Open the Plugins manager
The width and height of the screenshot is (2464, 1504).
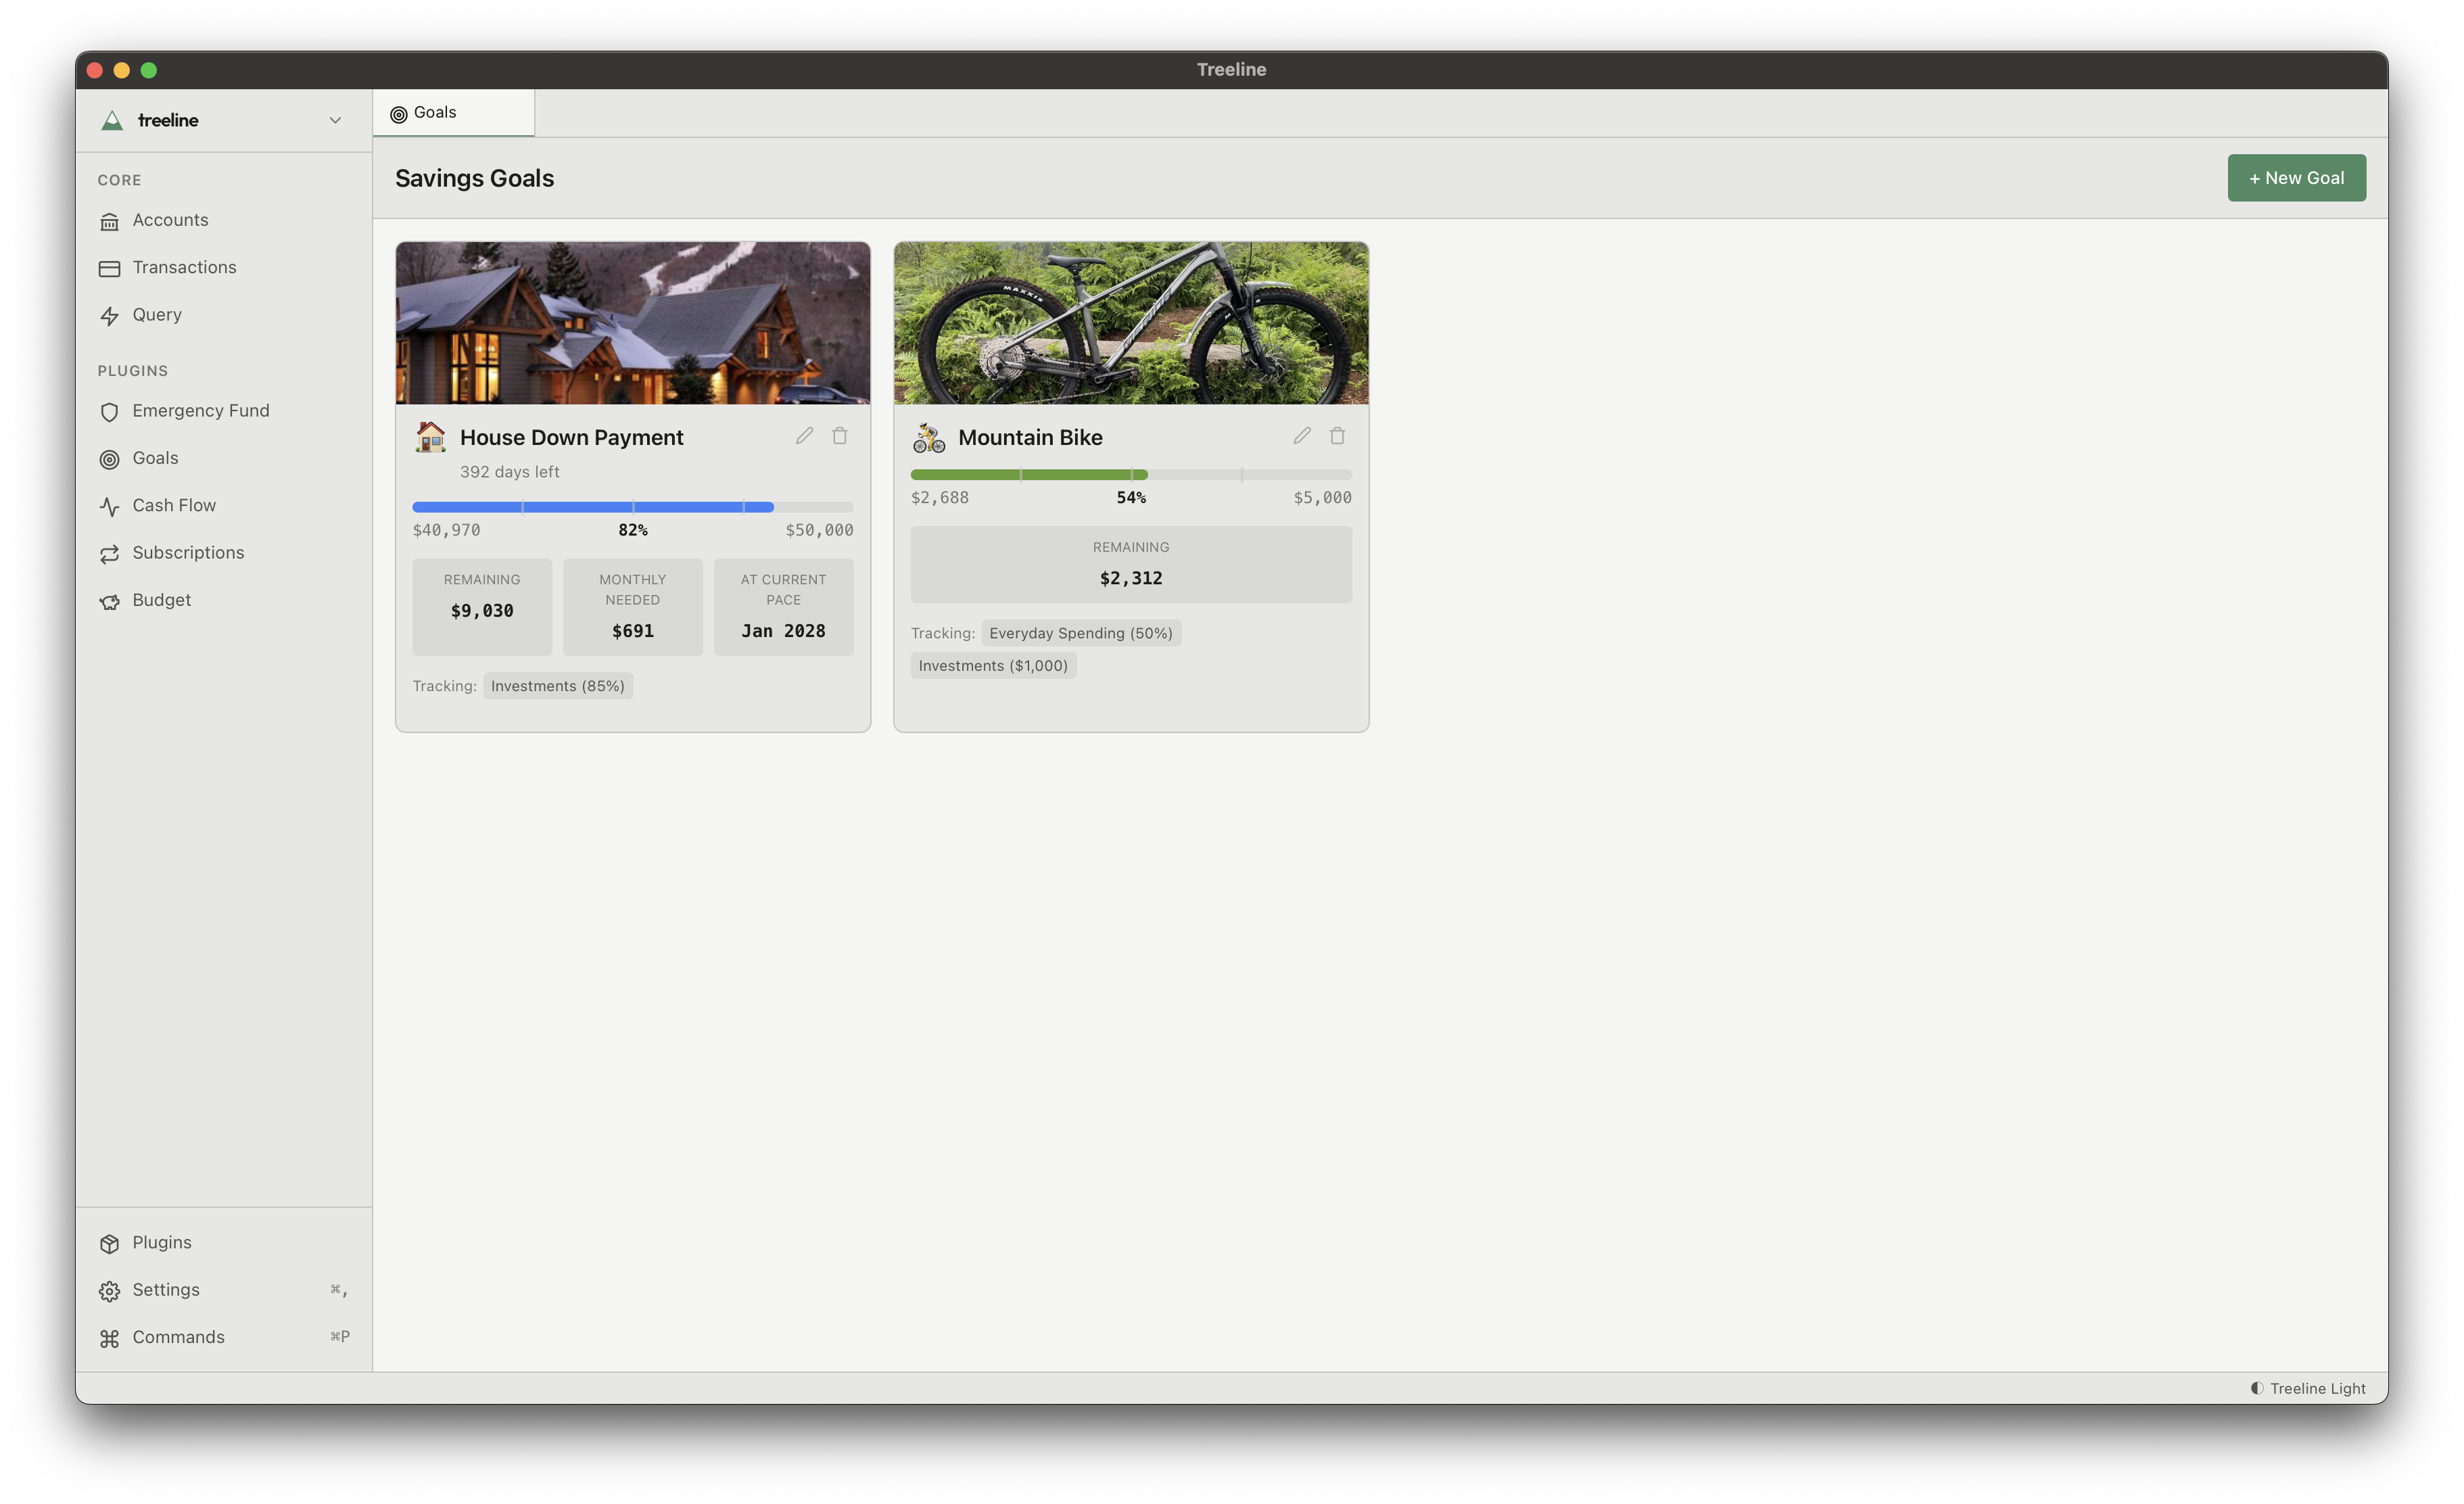pyautogui.click(x=161, y=1242)
